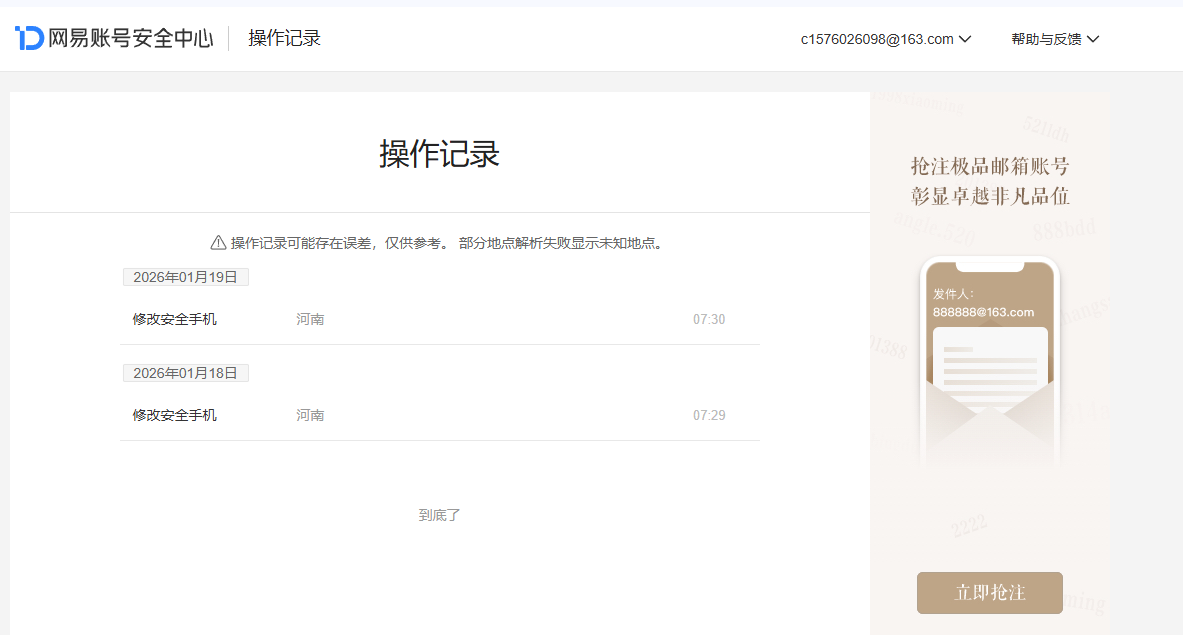Click the 抢注极品邮箱账号 ad headline
1183x635 pixels.
pos(990,166)
